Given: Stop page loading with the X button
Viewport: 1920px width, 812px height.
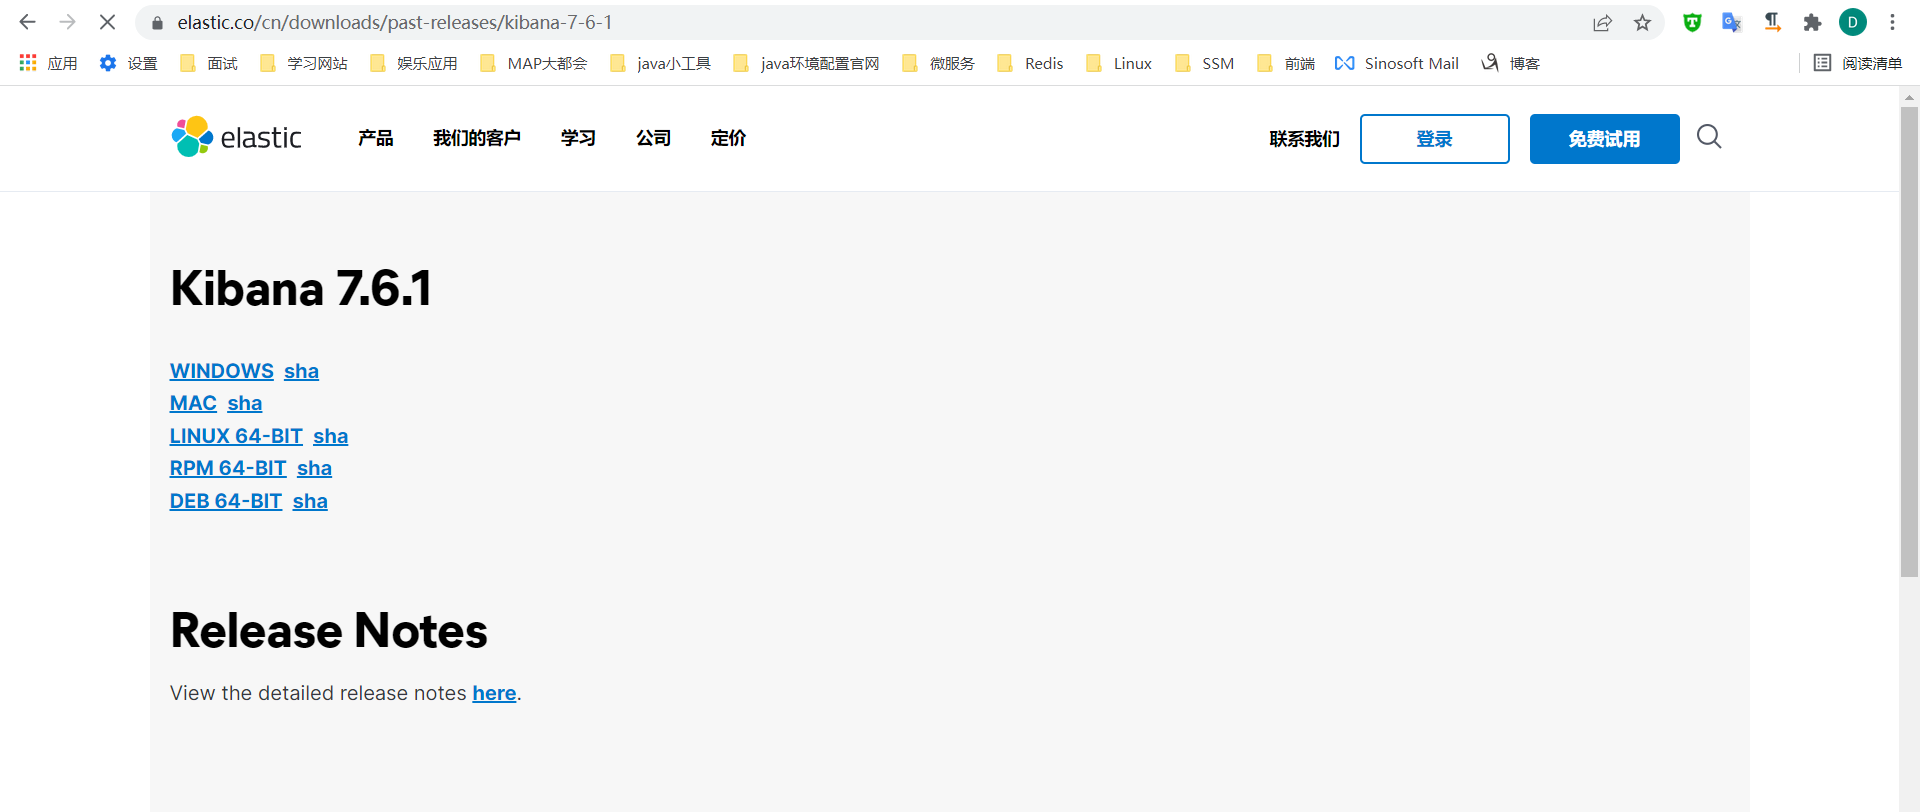Looking at the screenshot, I should [x=107, y=22].
